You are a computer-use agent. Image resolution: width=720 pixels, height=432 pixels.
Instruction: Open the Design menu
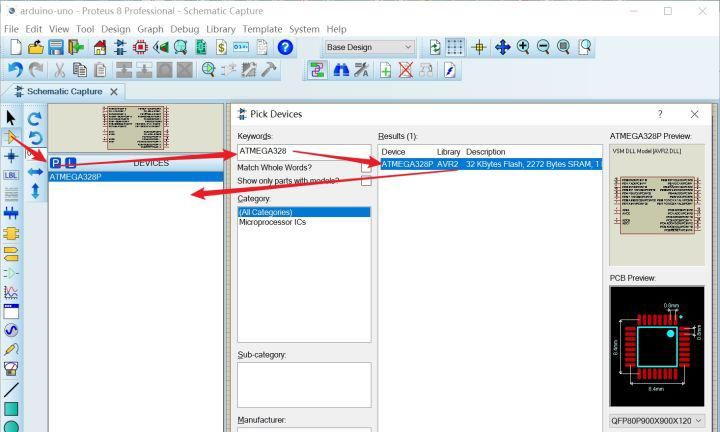pos(116,29)
